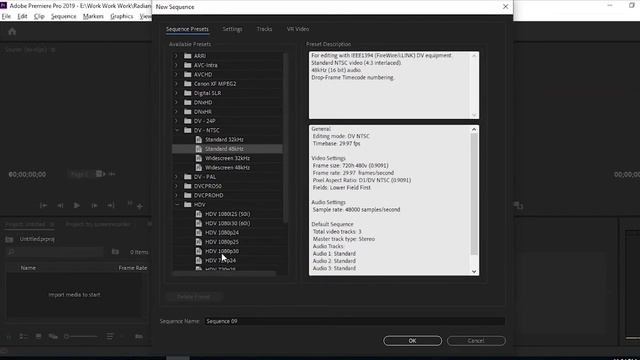Click the Available Presets vertical scrollbar
Screen dimensions: 640x360
coord(286,138)
